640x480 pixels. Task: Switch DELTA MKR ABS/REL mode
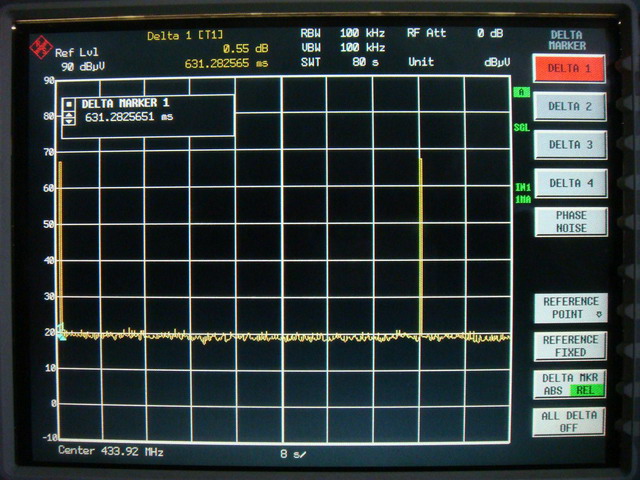[x=570, y=384]
